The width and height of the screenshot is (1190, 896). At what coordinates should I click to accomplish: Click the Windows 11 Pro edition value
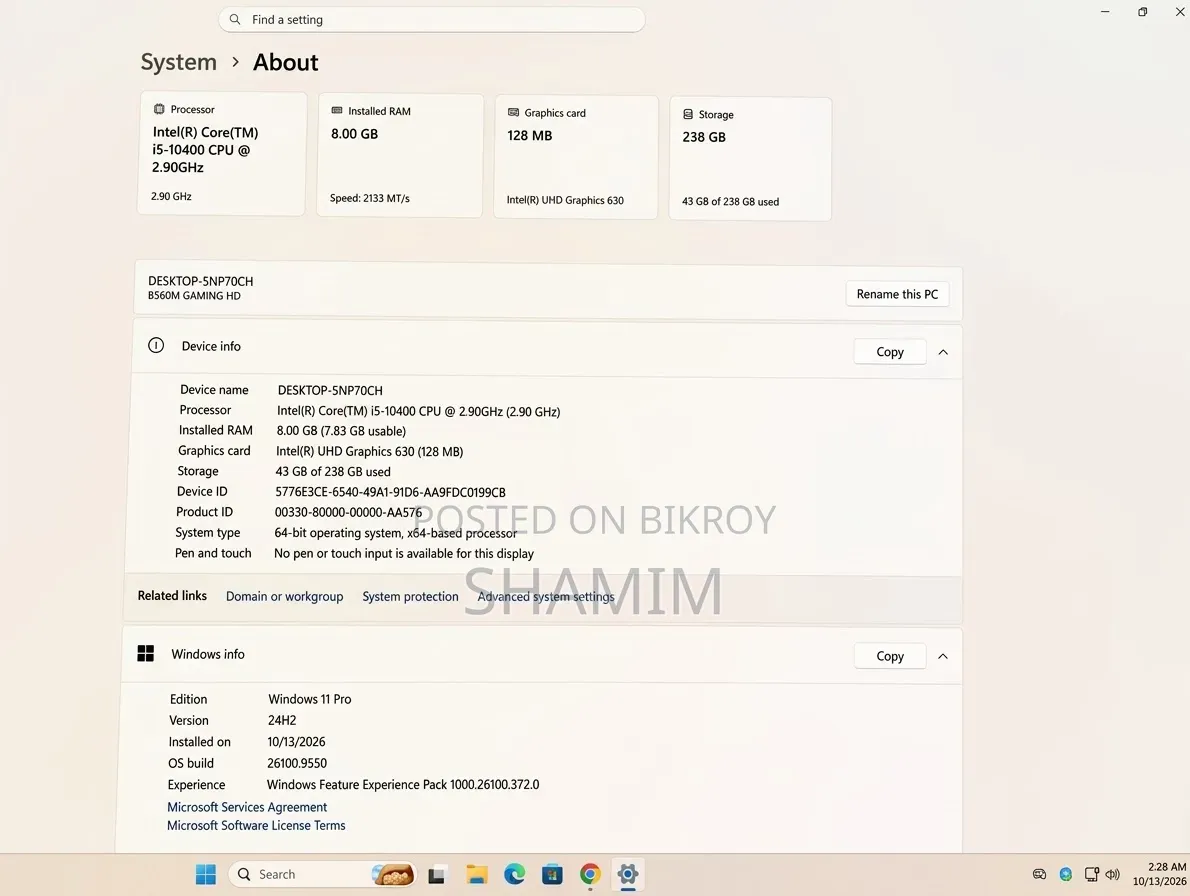(310, 700)
